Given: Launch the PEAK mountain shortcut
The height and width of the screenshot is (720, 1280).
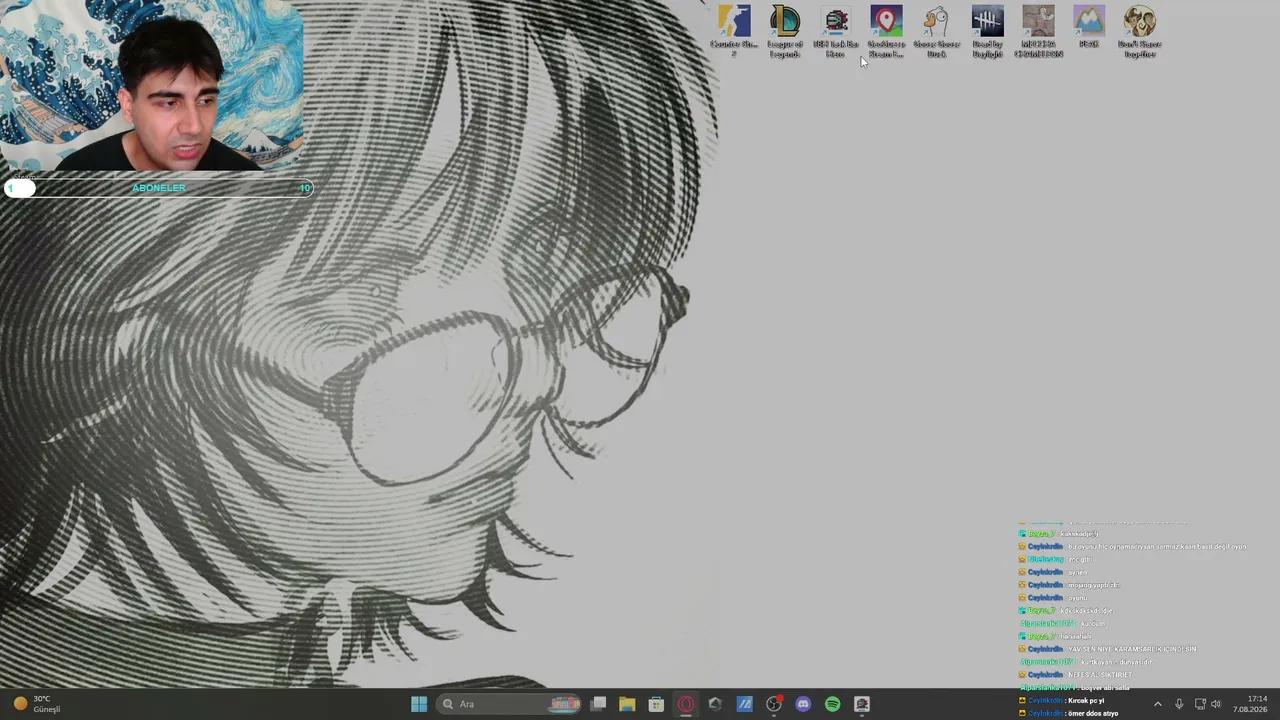Looking at the screenshot, I should click(1089, 27).
